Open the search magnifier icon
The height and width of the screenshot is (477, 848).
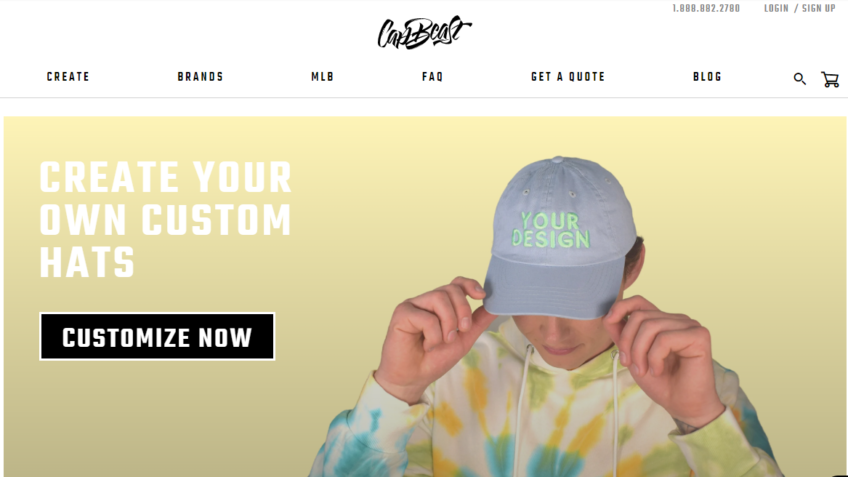[799, 79]
